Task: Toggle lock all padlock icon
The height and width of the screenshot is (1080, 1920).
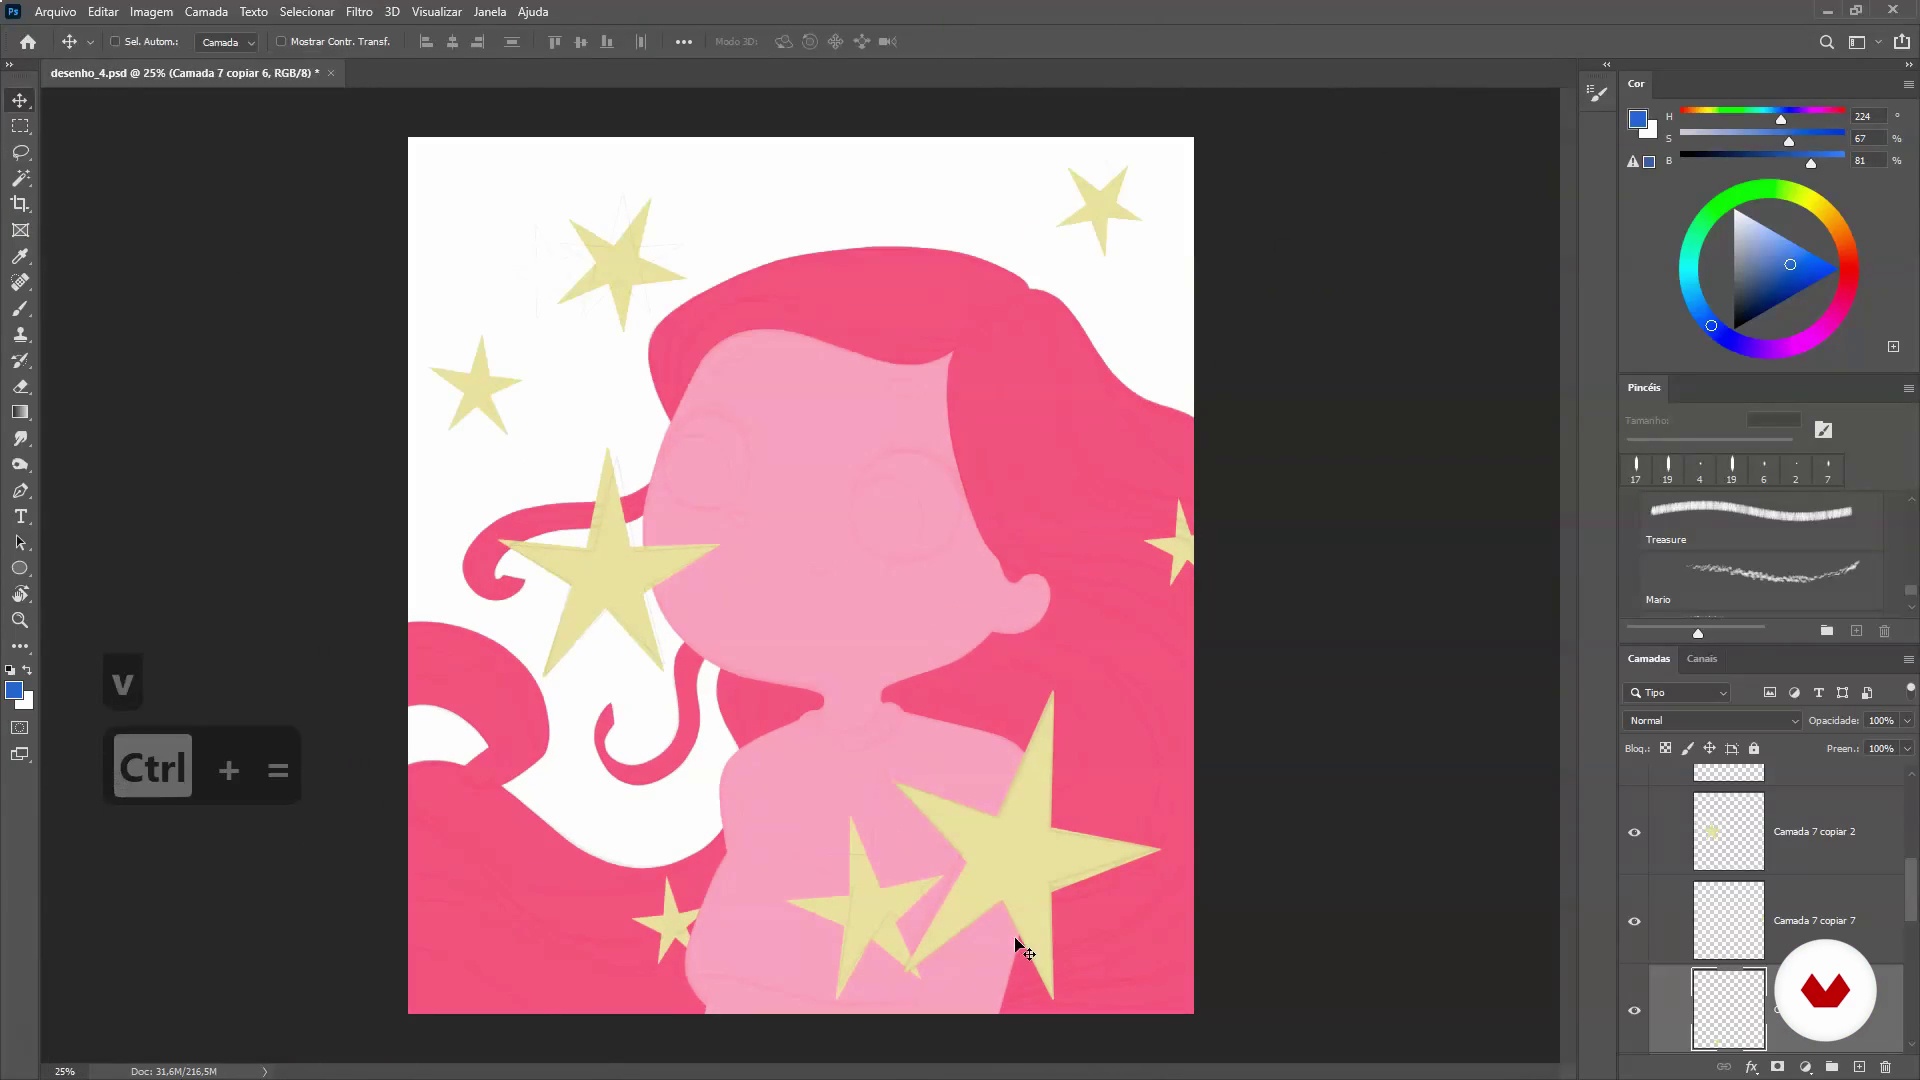Action: point(1754,748)
